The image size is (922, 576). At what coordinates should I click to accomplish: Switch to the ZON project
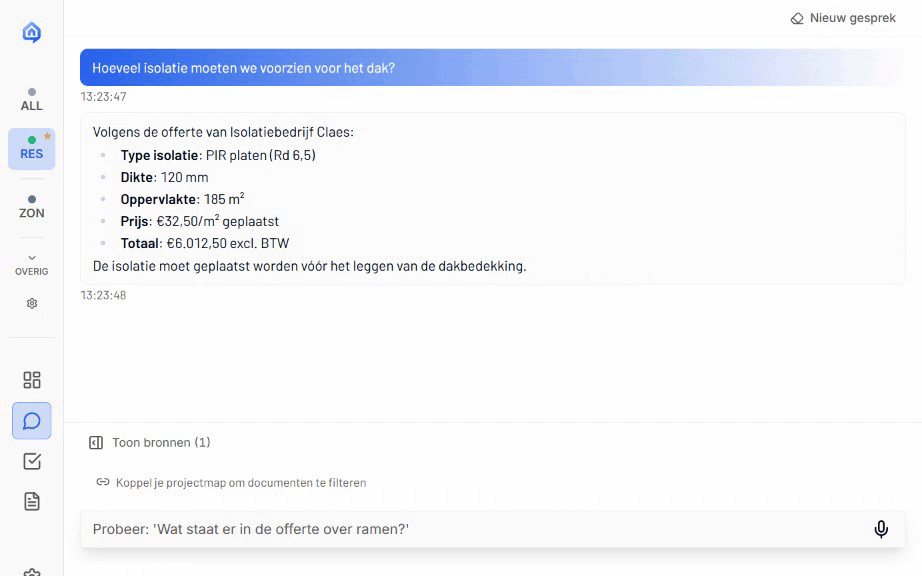32,207
